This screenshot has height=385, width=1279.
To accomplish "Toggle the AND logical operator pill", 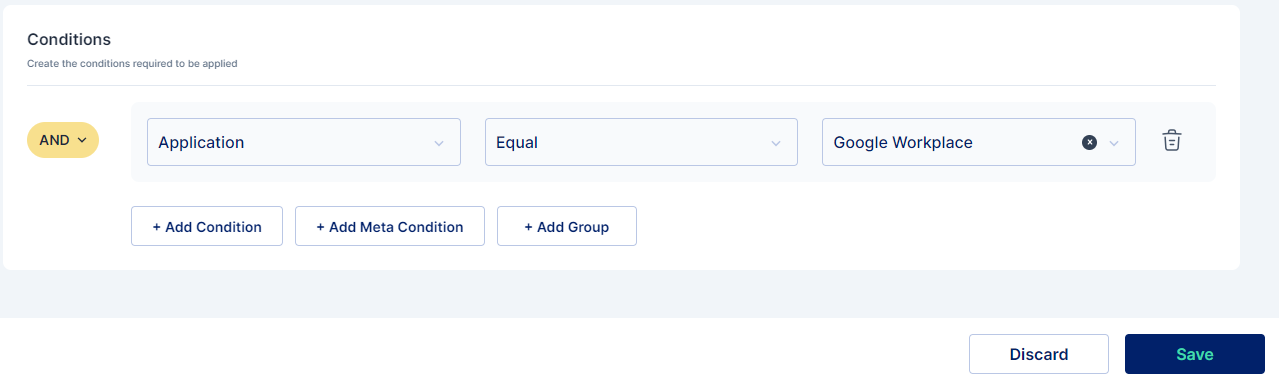I will coord(63,140).
